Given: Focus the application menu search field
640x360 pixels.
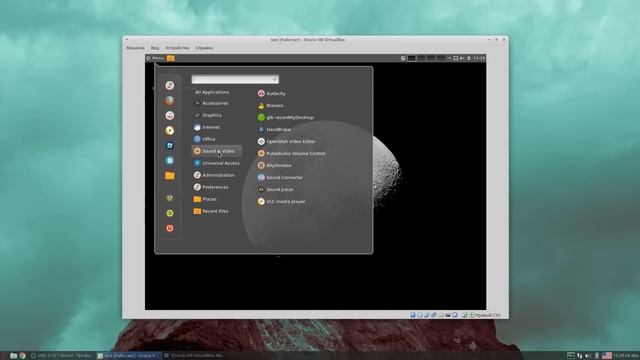Looking at the screenshot, I should (x=235, y=79).
